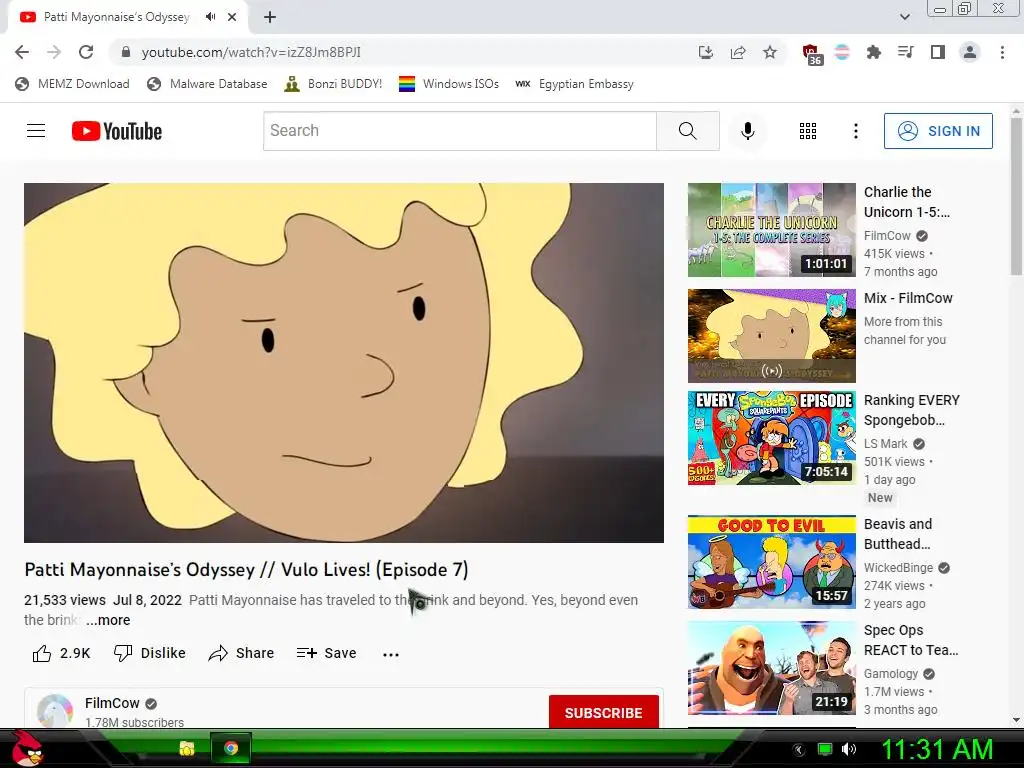Open the Egyptian Embassy bookmark
Screen dimensions: 1024x768
point(574,84)
